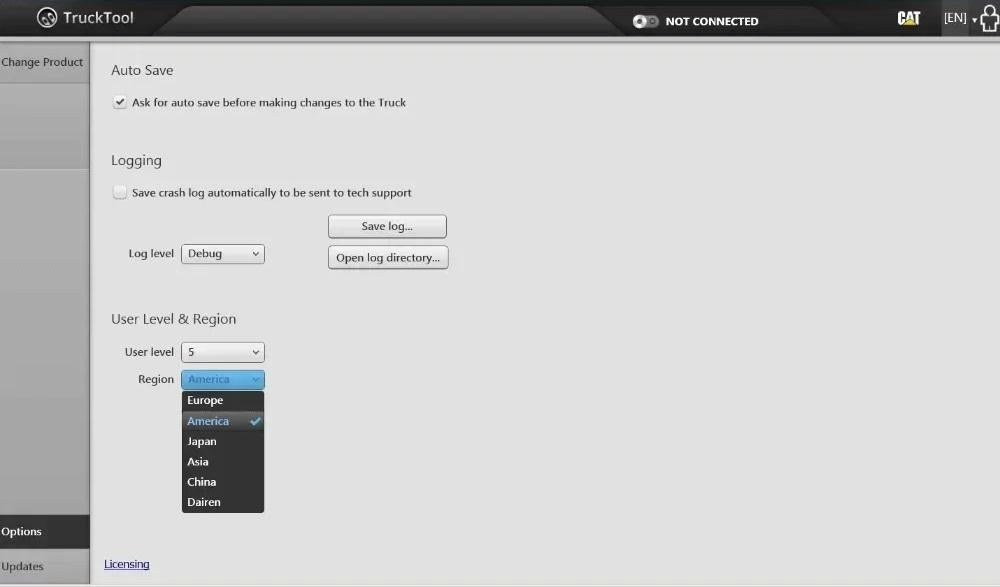
Task: Click the Save log... button
Action: point(387,227)
